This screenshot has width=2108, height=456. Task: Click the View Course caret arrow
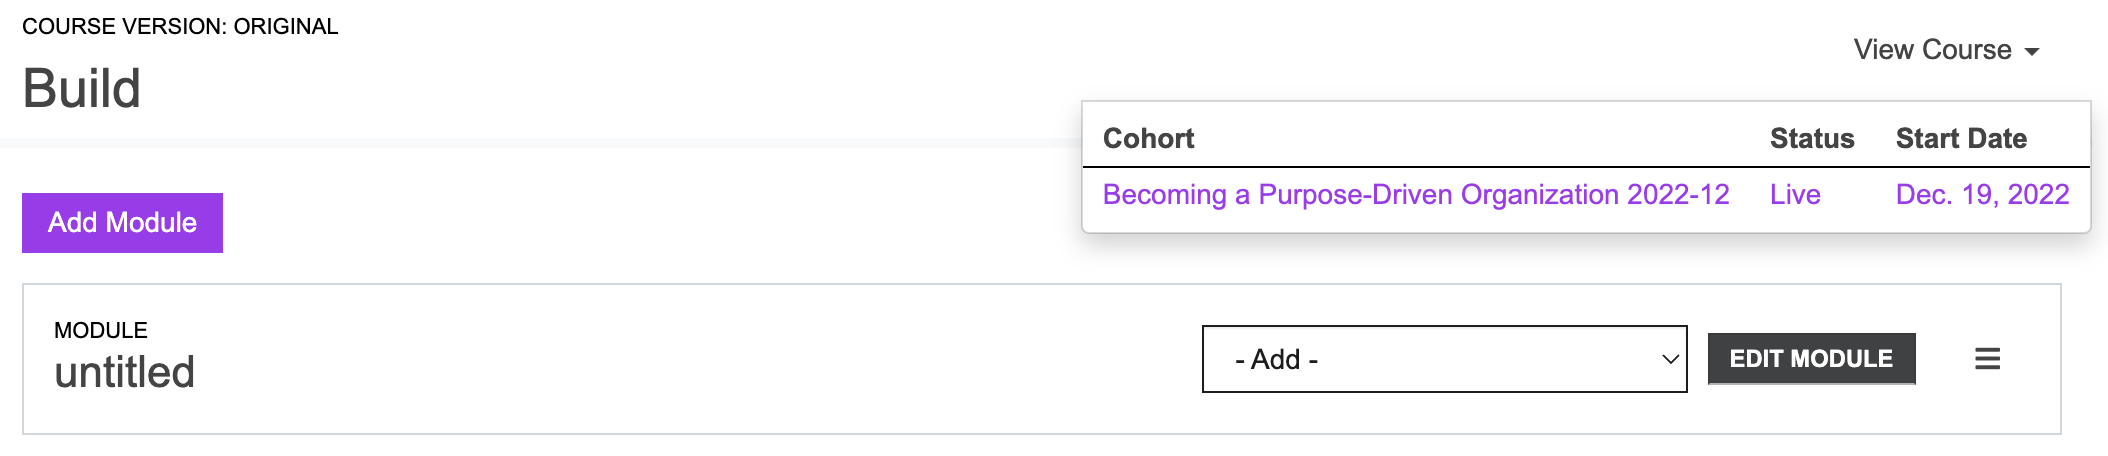(x=2032, y=52)
